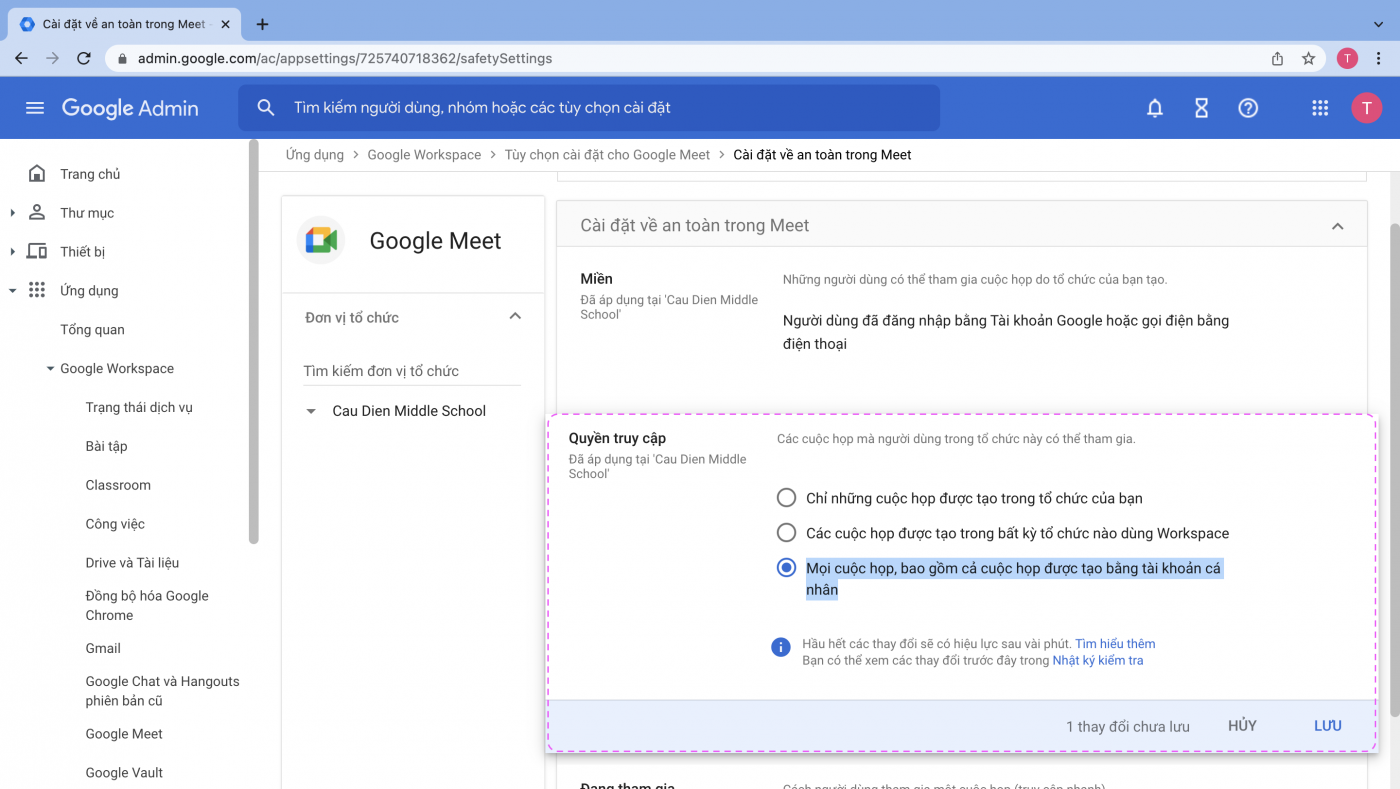The width and height of the screenshot is (1400, 789).
Task: Expand Thư mục in the sidebar
Action: click(x=12, y=213)
